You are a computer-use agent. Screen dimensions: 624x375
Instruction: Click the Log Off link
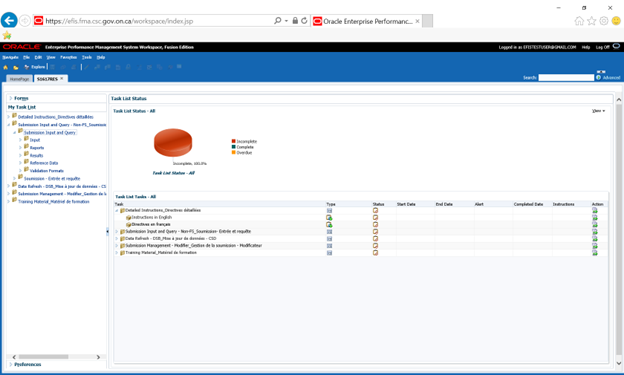603,47
